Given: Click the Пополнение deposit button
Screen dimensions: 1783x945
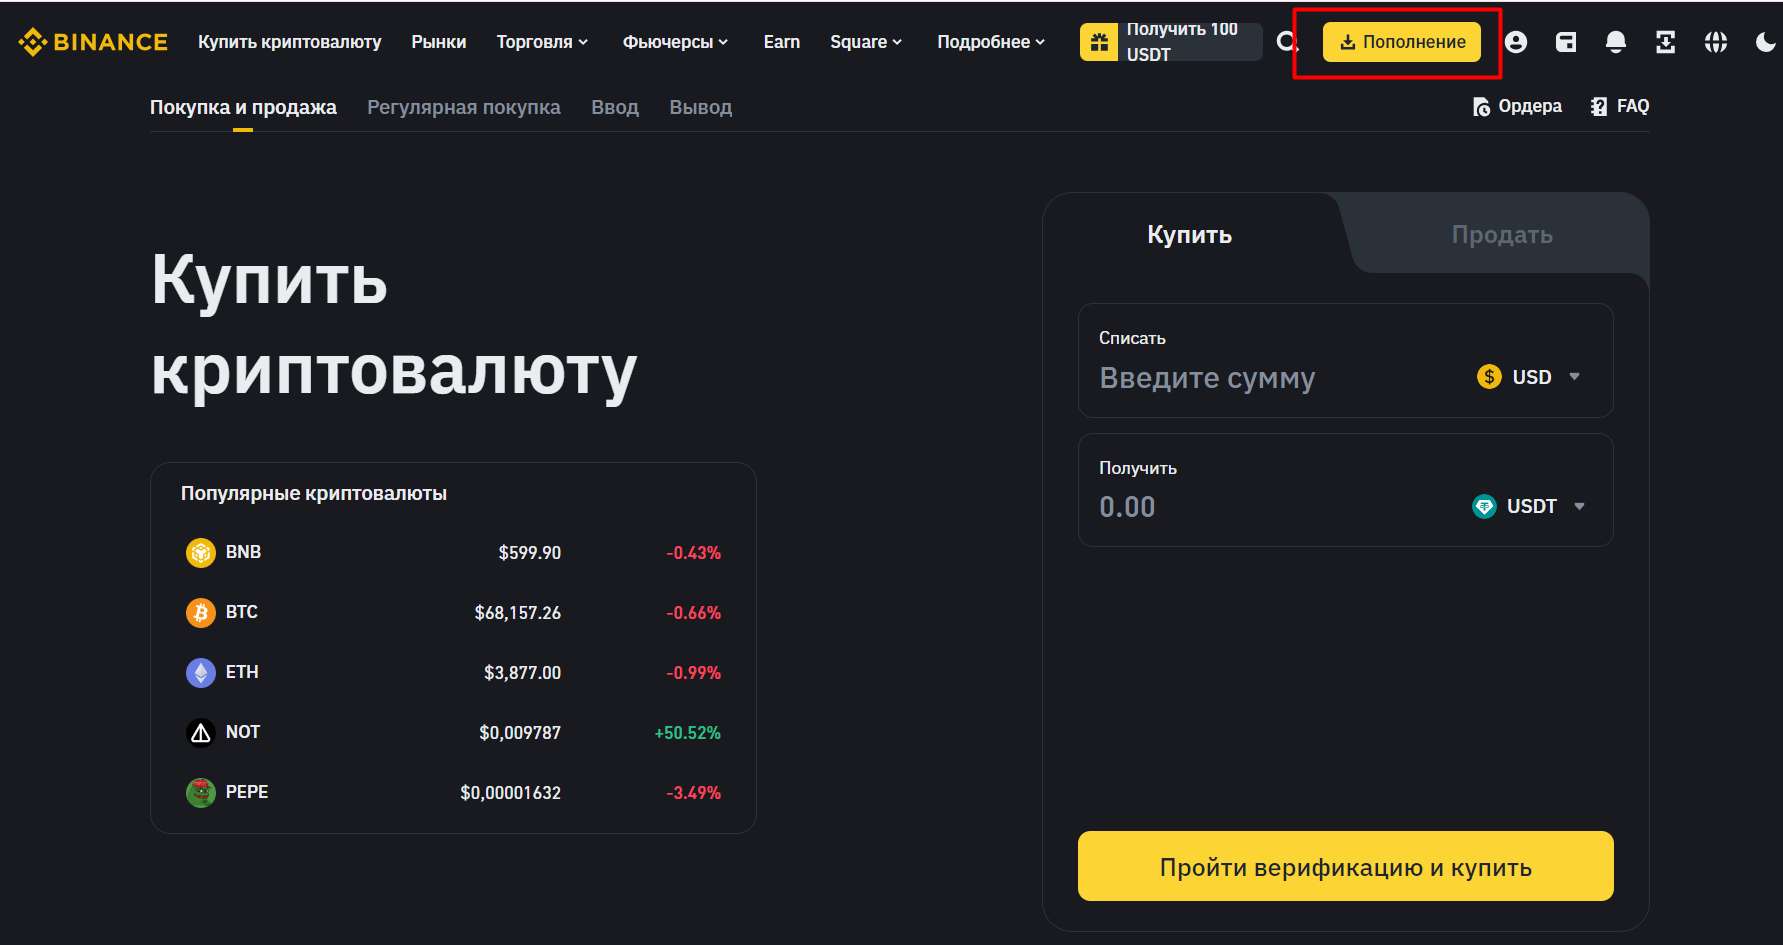Looking at the screenshot, I should tap(1402, 42).
